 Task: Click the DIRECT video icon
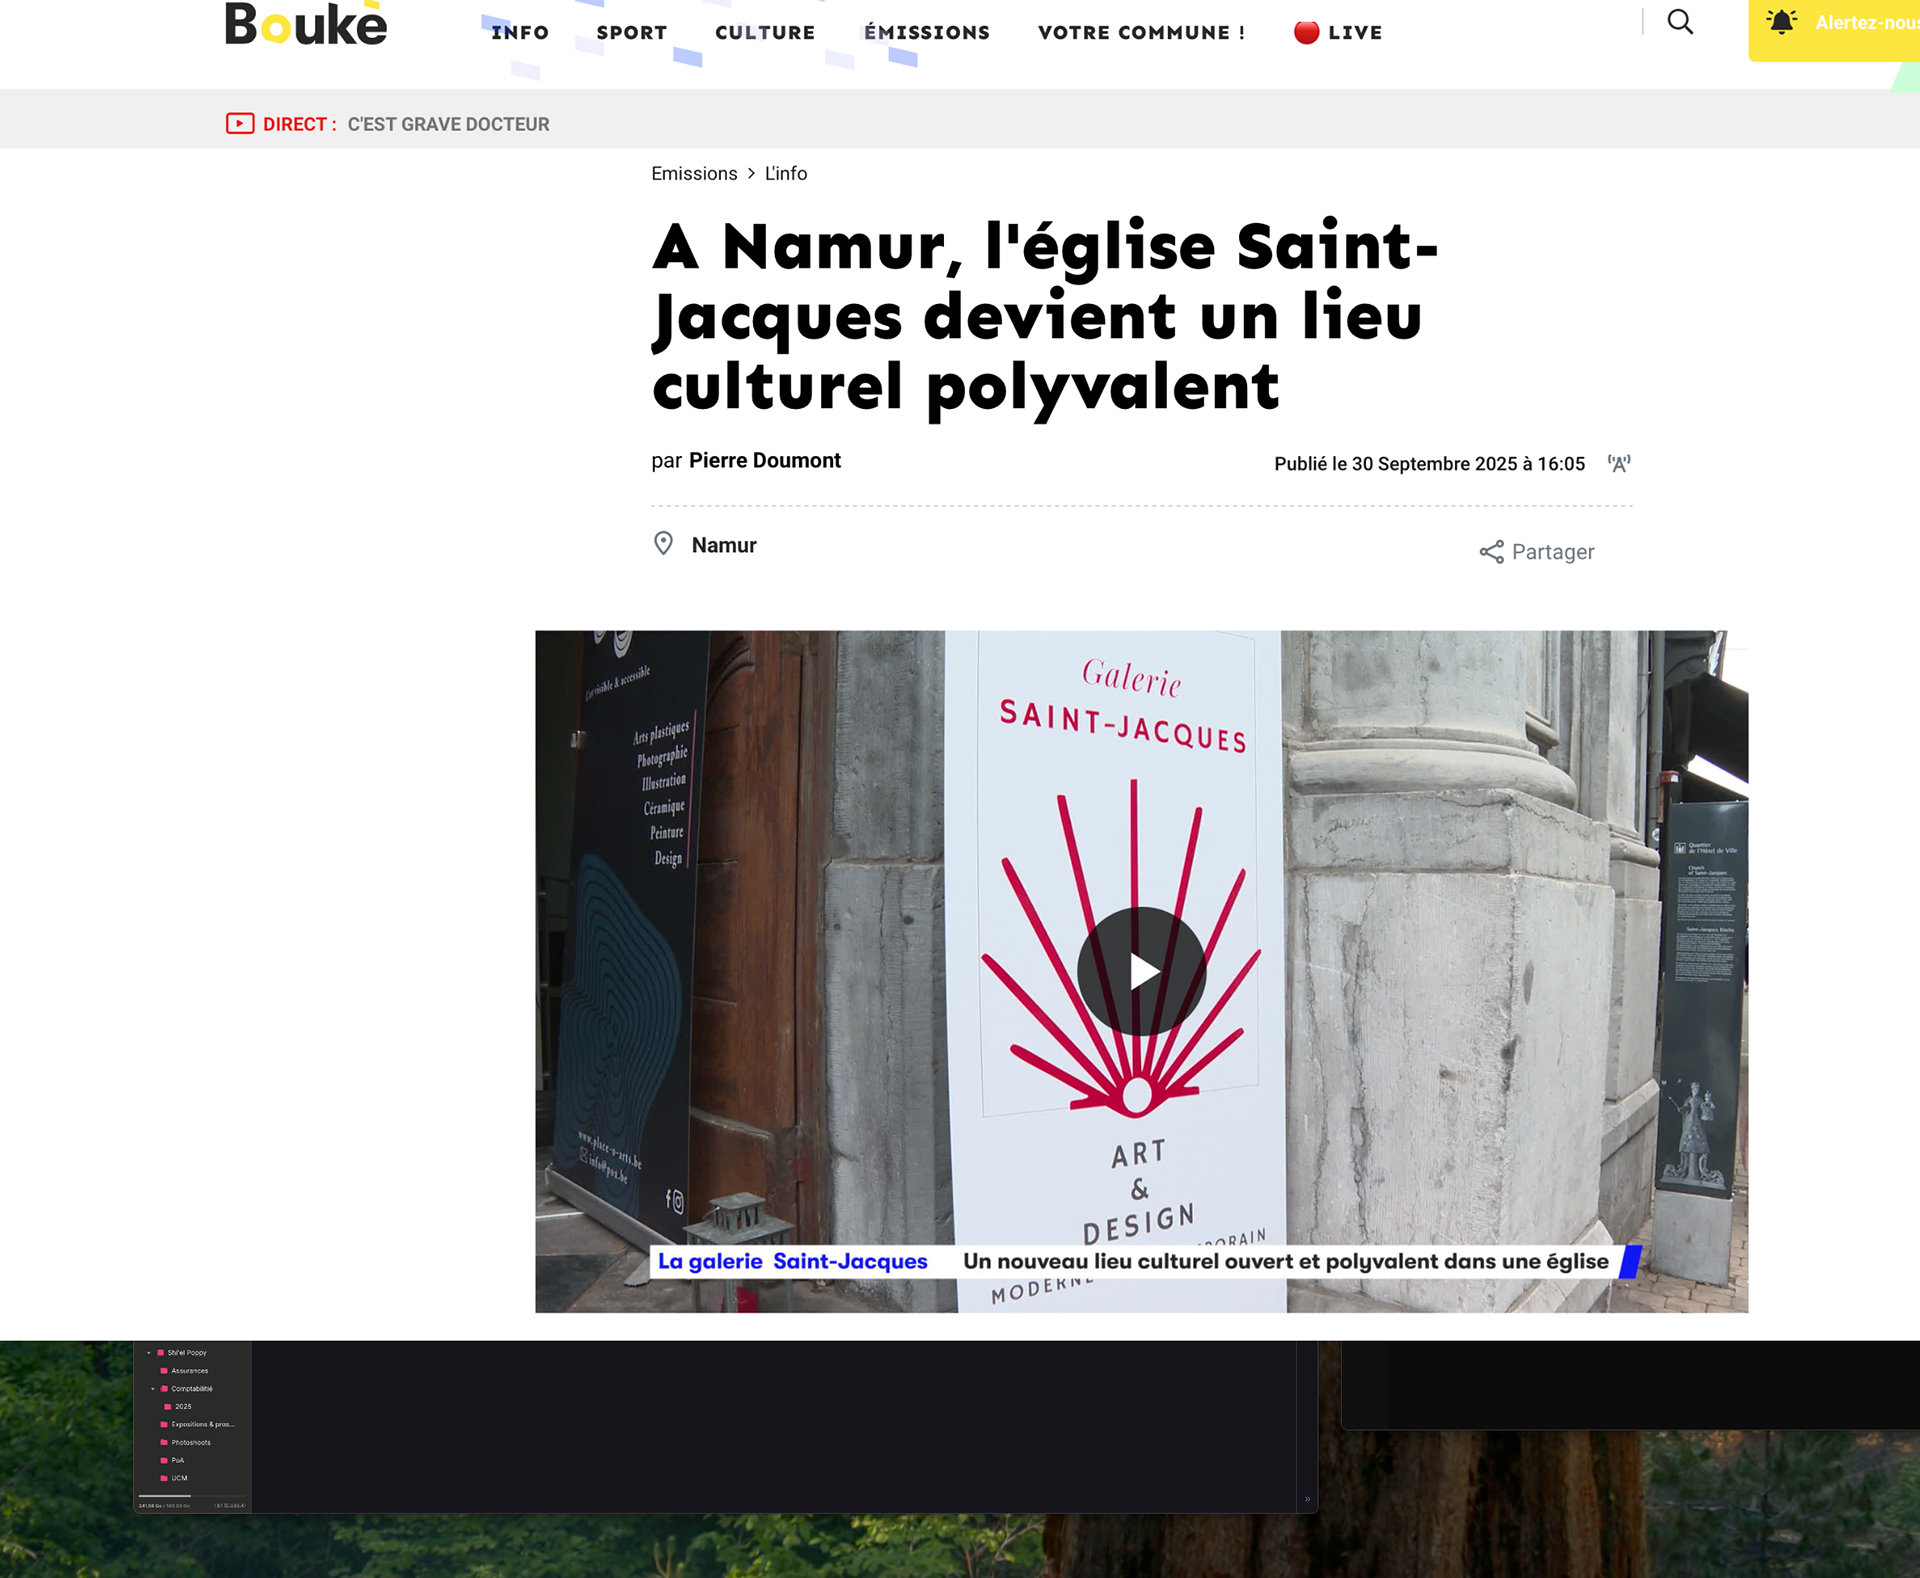[240, 124]
